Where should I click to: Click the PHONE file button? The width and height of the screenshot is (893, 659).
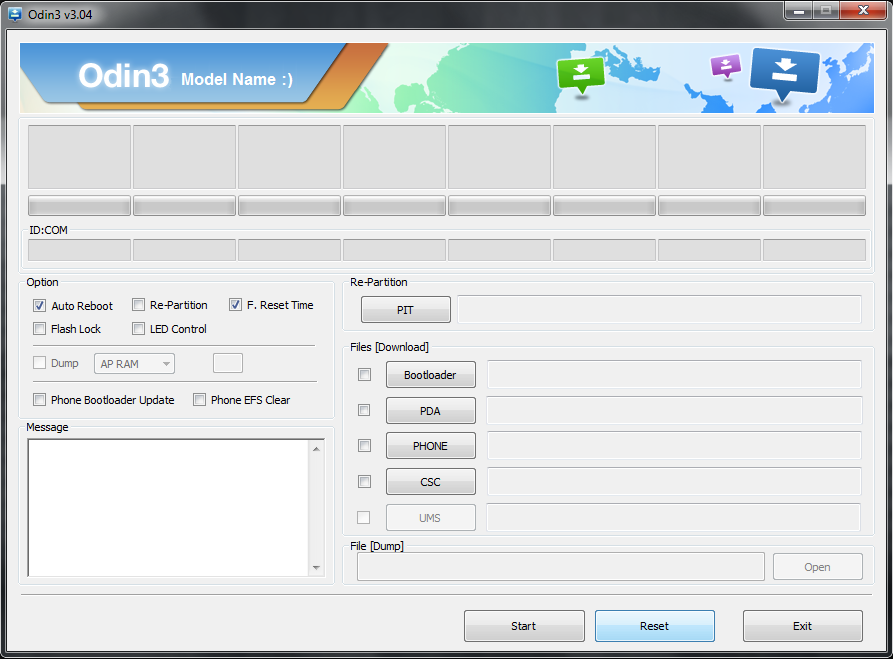pos(431,445)
